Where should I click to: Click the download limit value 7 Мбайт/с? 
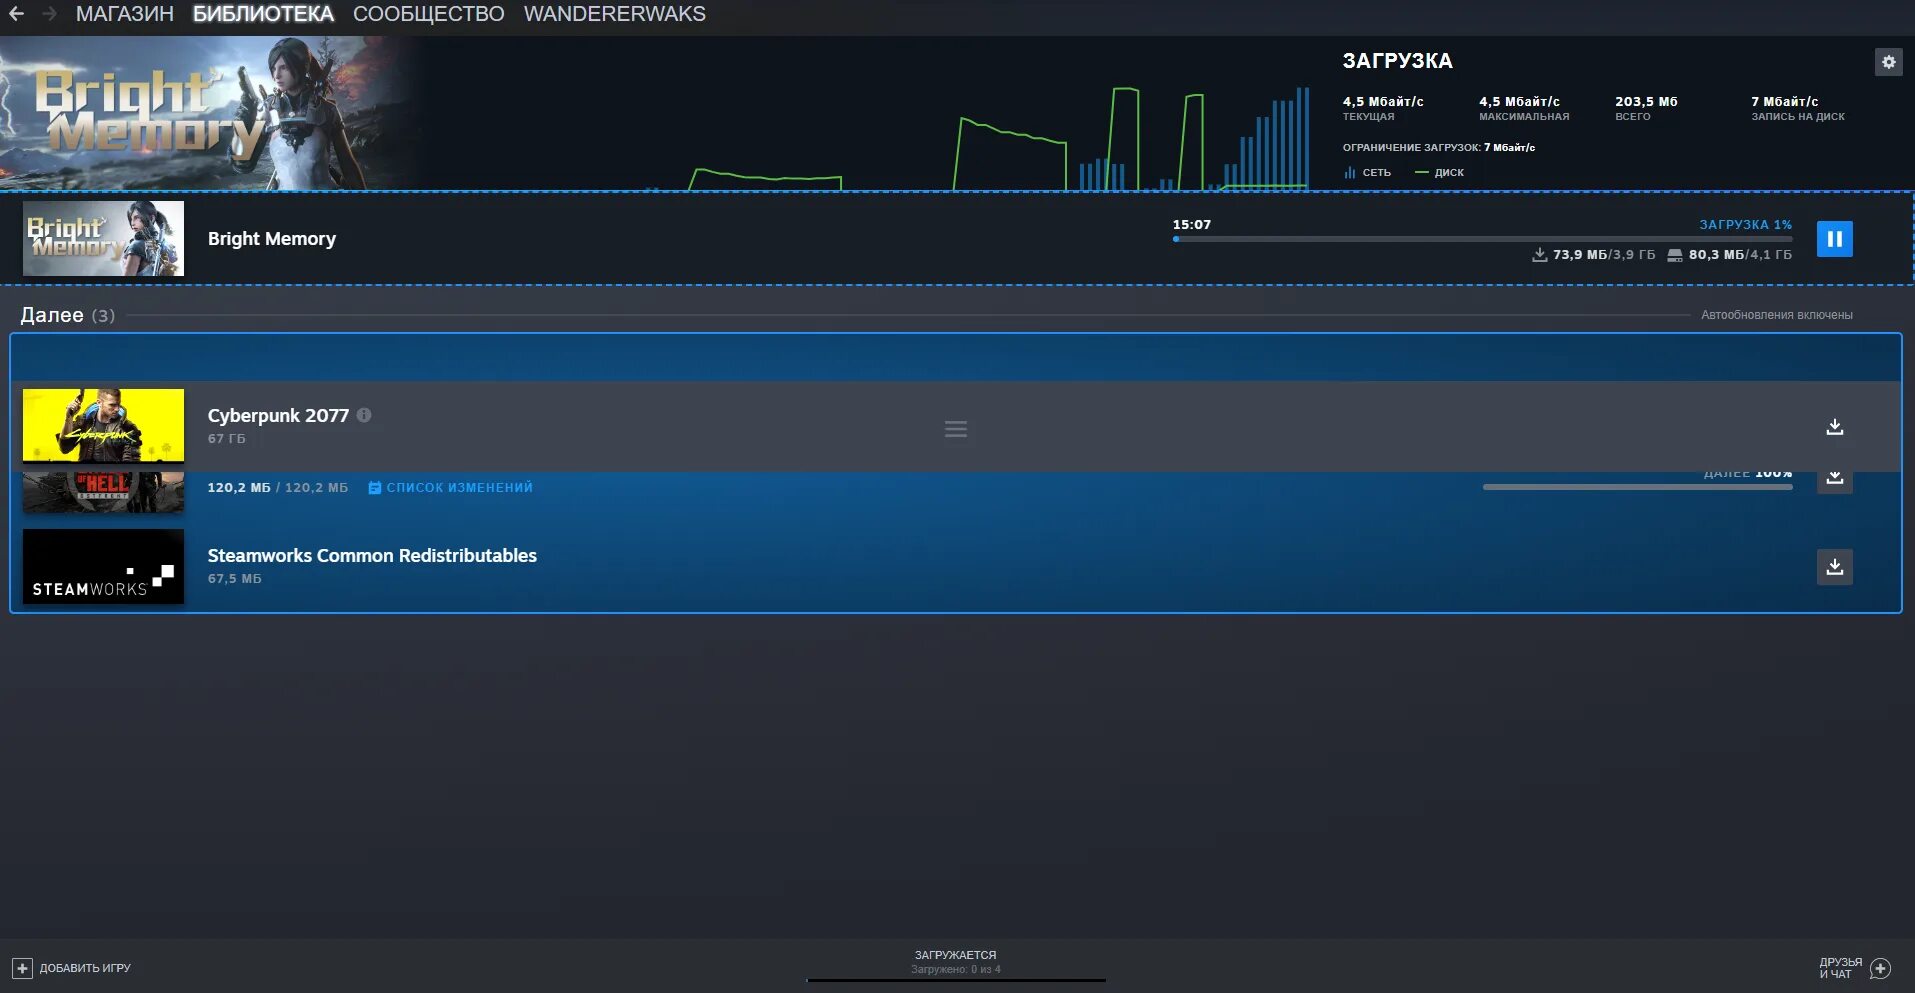[1509, 147]
